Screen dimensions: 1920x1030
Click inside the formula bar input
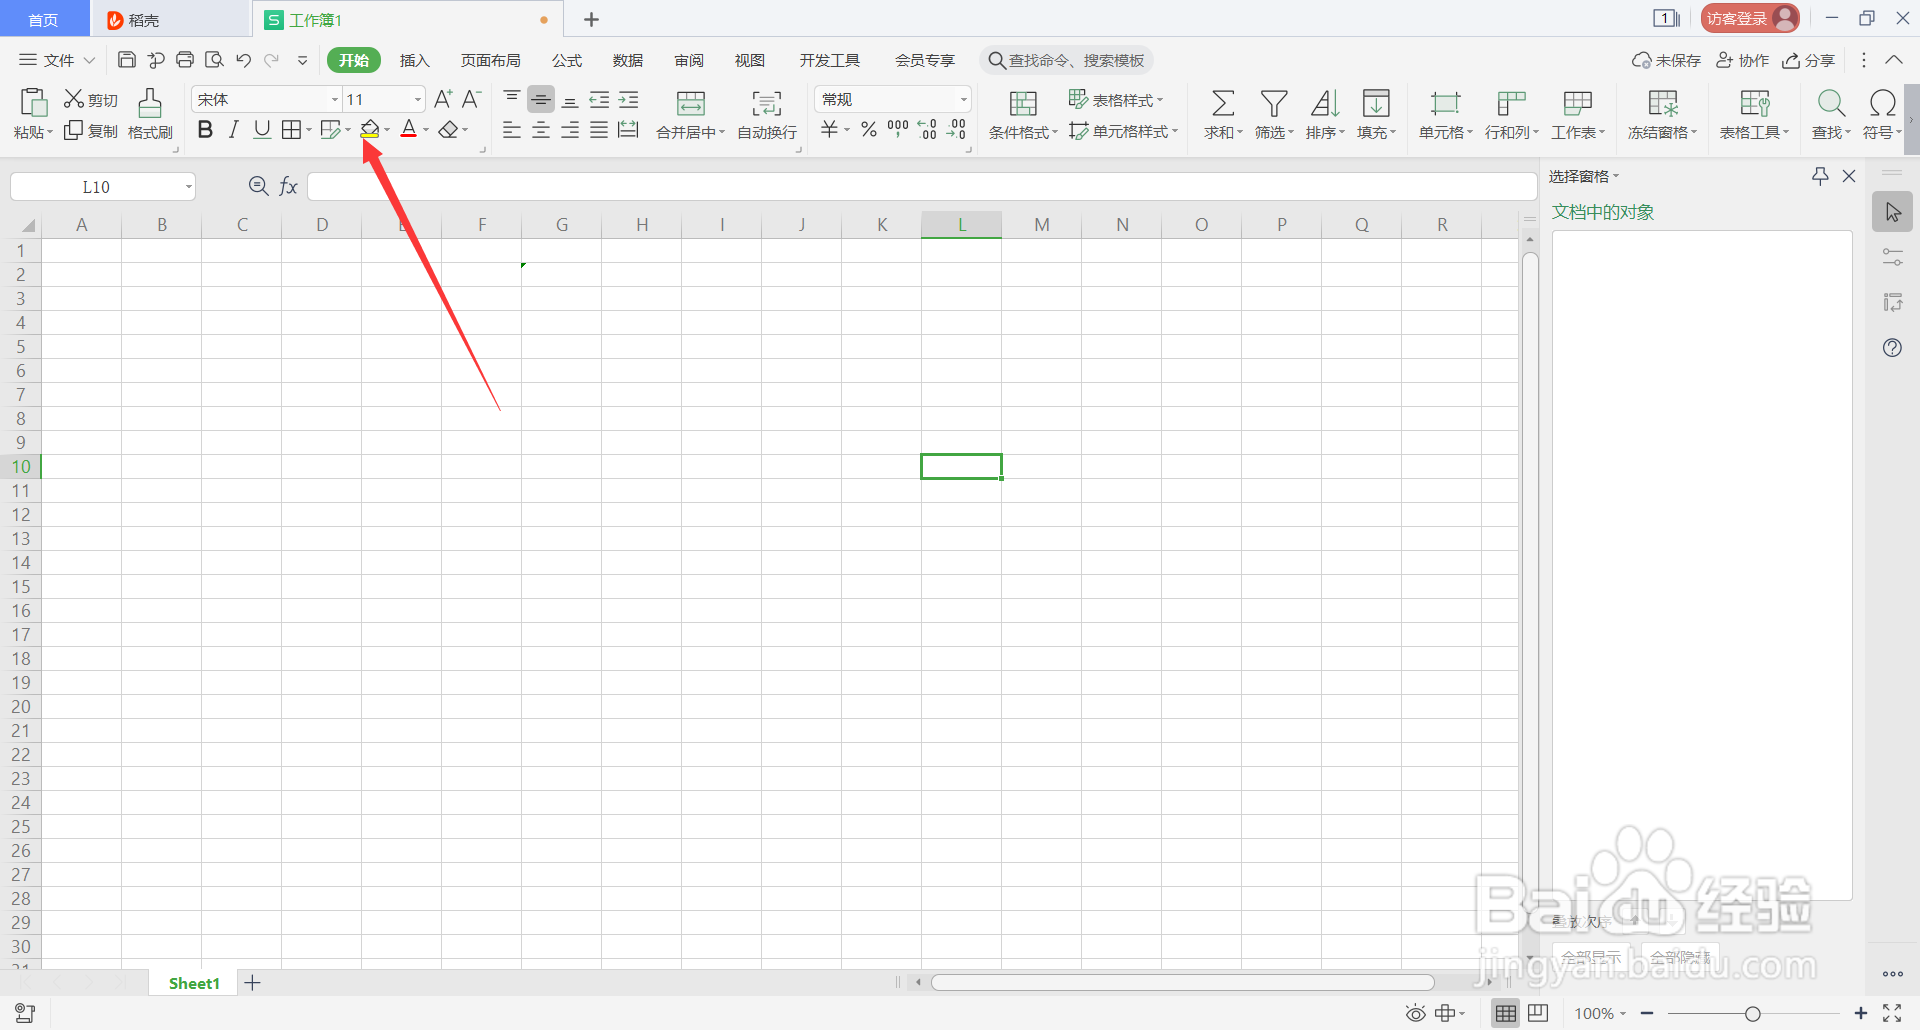coord(922,186)
